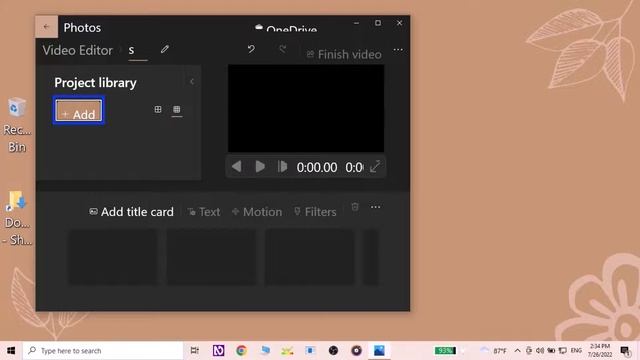Open the clock showing 2:34 PM
Screen dimensions: 640x360
point(600,351)
